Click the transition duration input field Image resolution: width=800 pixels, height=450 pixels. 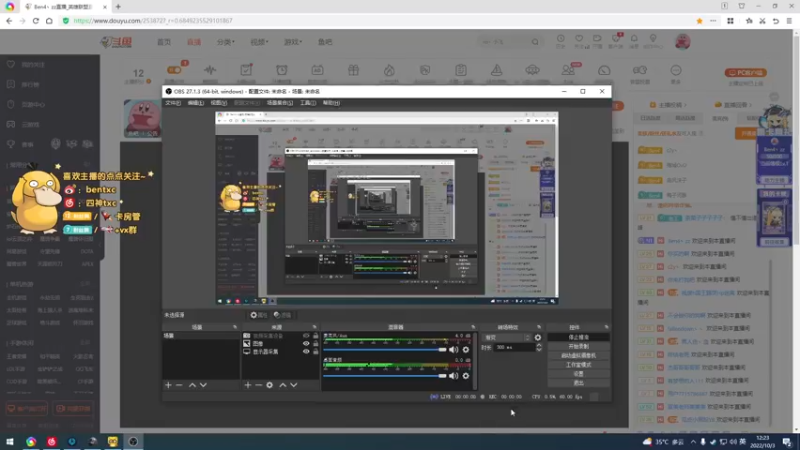pyautogui.click(x=515, y=347)
